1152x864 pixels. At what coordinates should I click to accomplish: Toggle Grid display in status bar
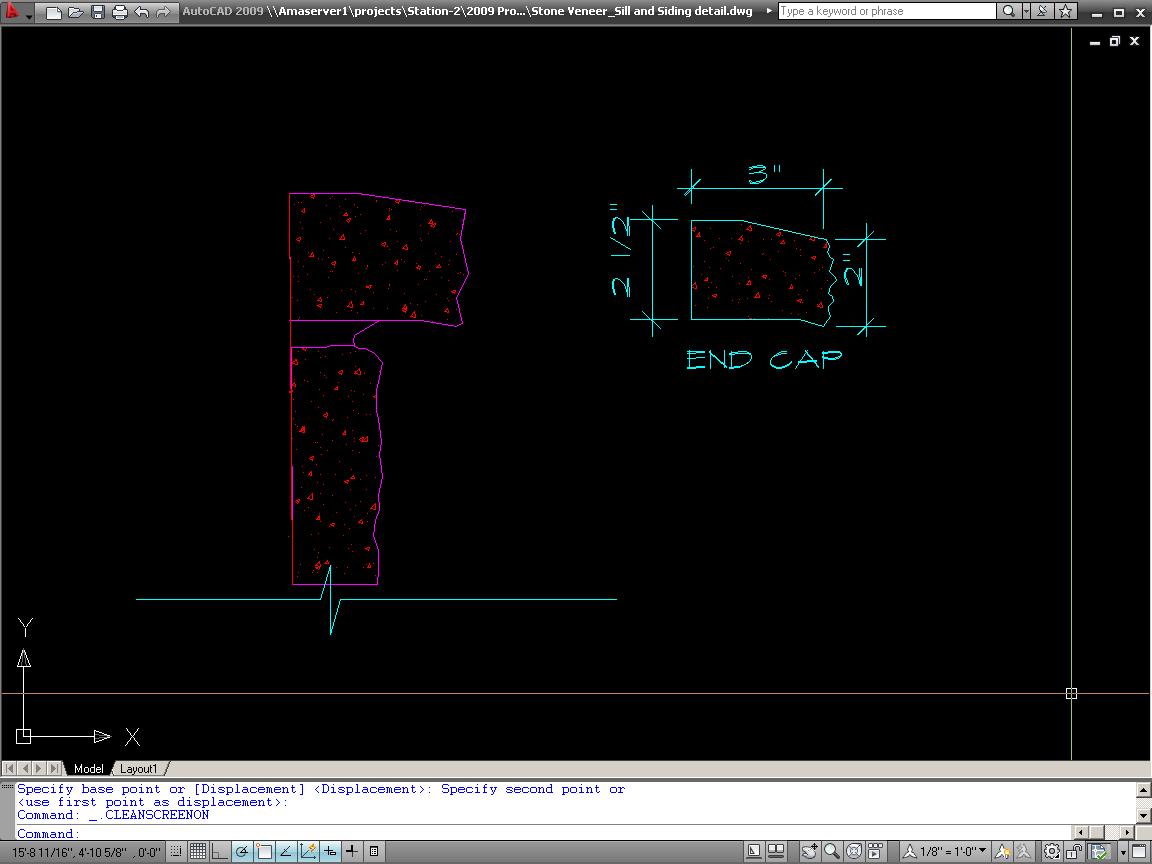point(198,852)
